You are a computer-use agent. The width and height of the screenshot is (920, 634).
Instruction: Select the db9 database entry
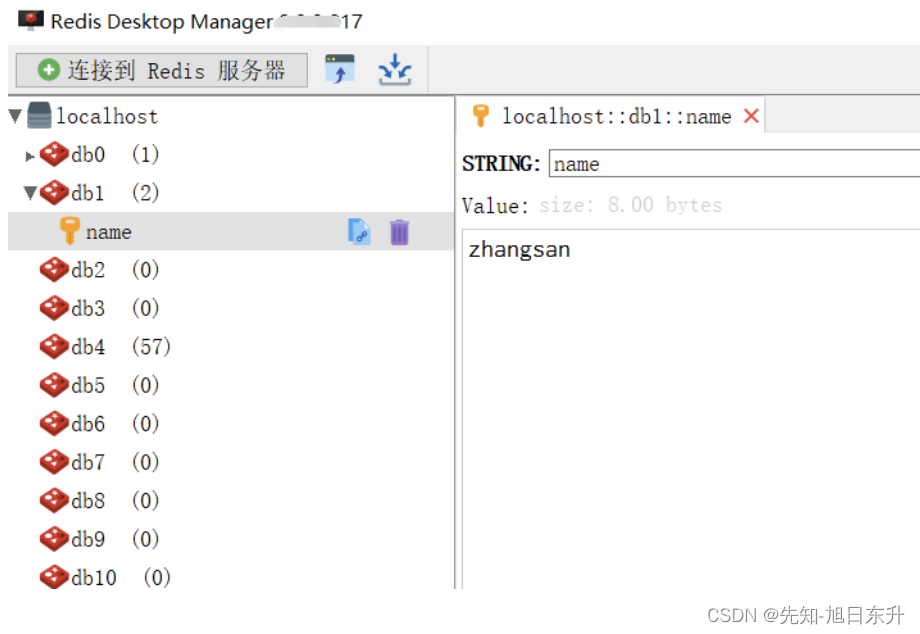[x=88, y=539]
